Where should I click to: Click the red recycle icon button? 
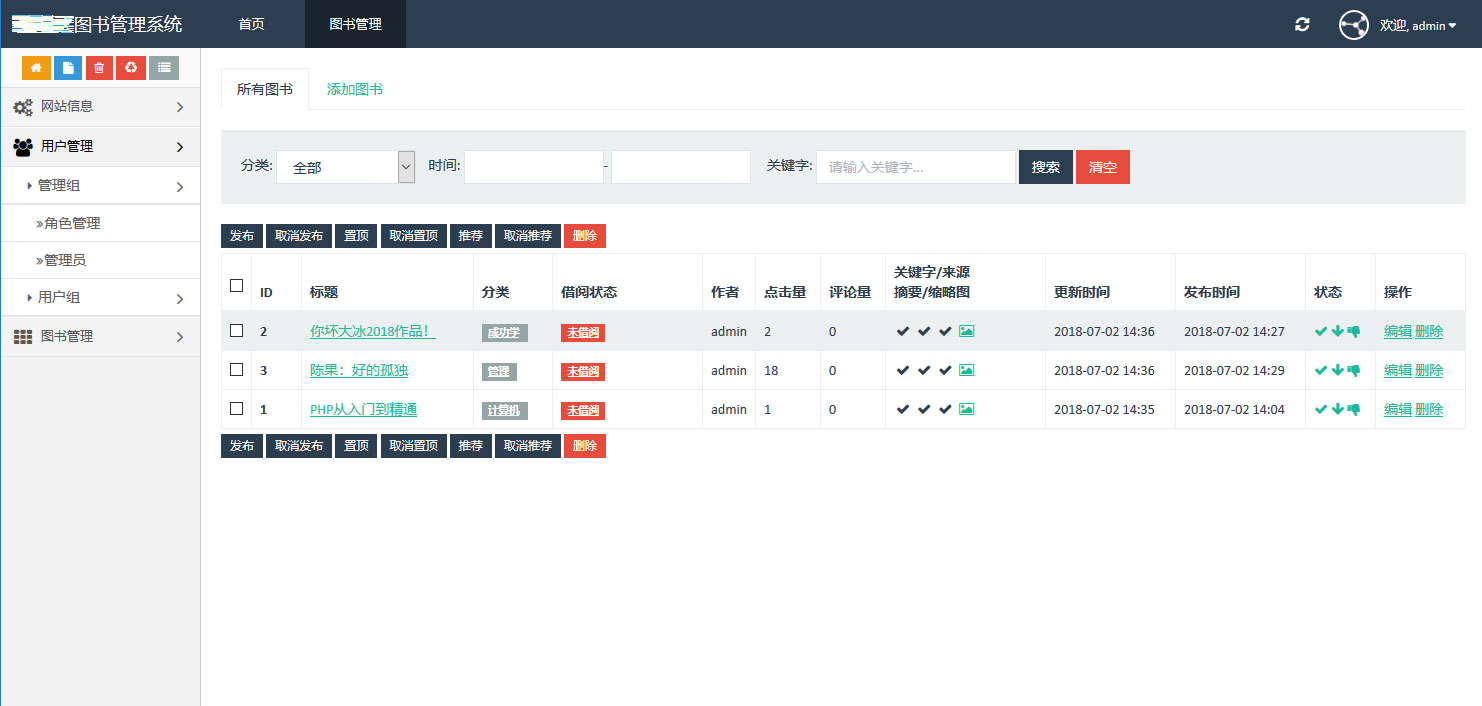click(x=131, y=68)
